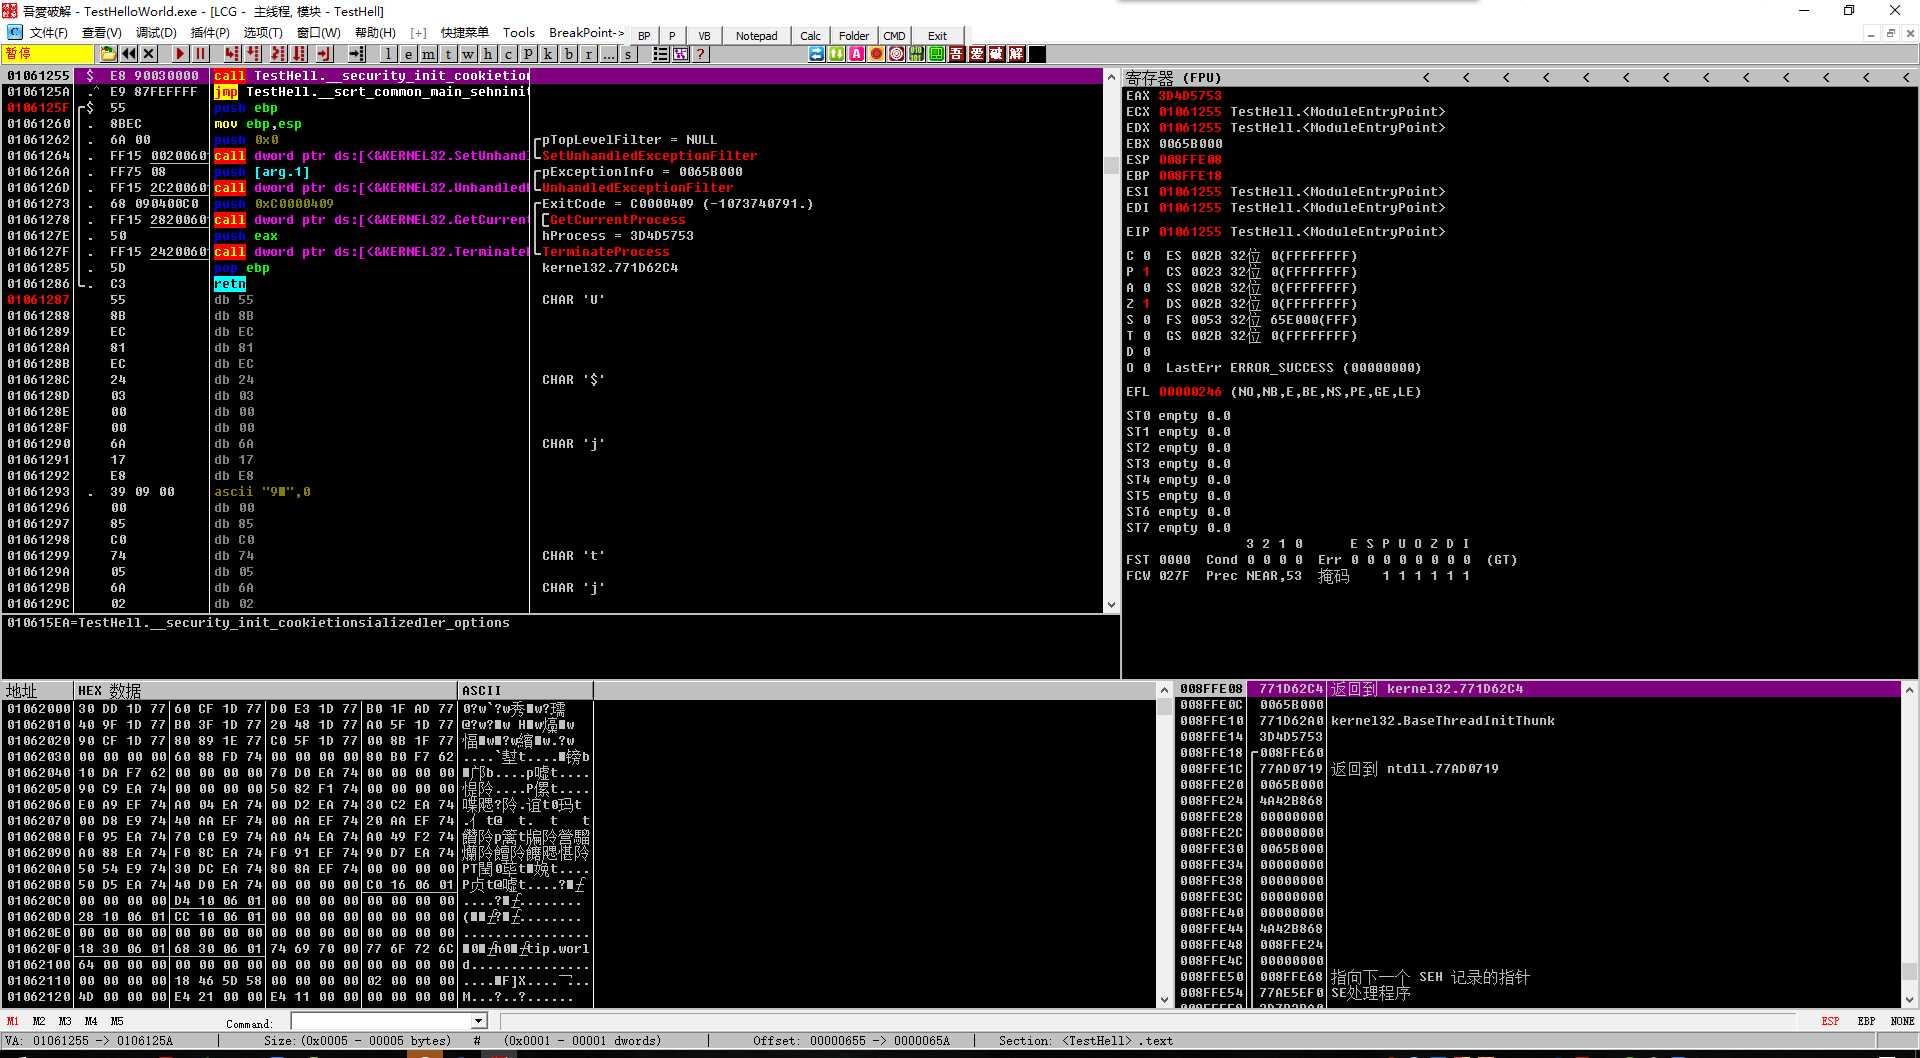Open Windows list with the 'w' button
The width and height of the screenshot is (1920, 1058).
[x=468, y=54]
